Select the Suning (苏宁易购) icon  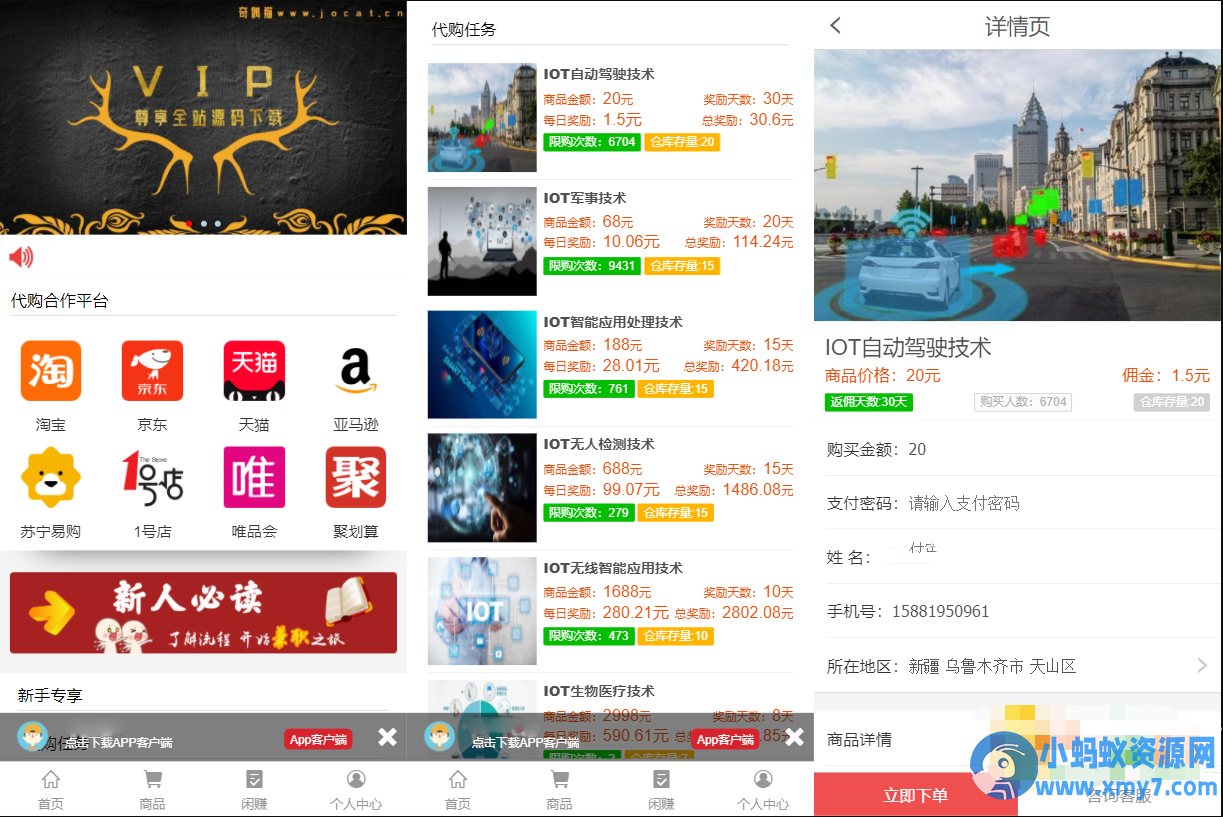coord(51,477)
